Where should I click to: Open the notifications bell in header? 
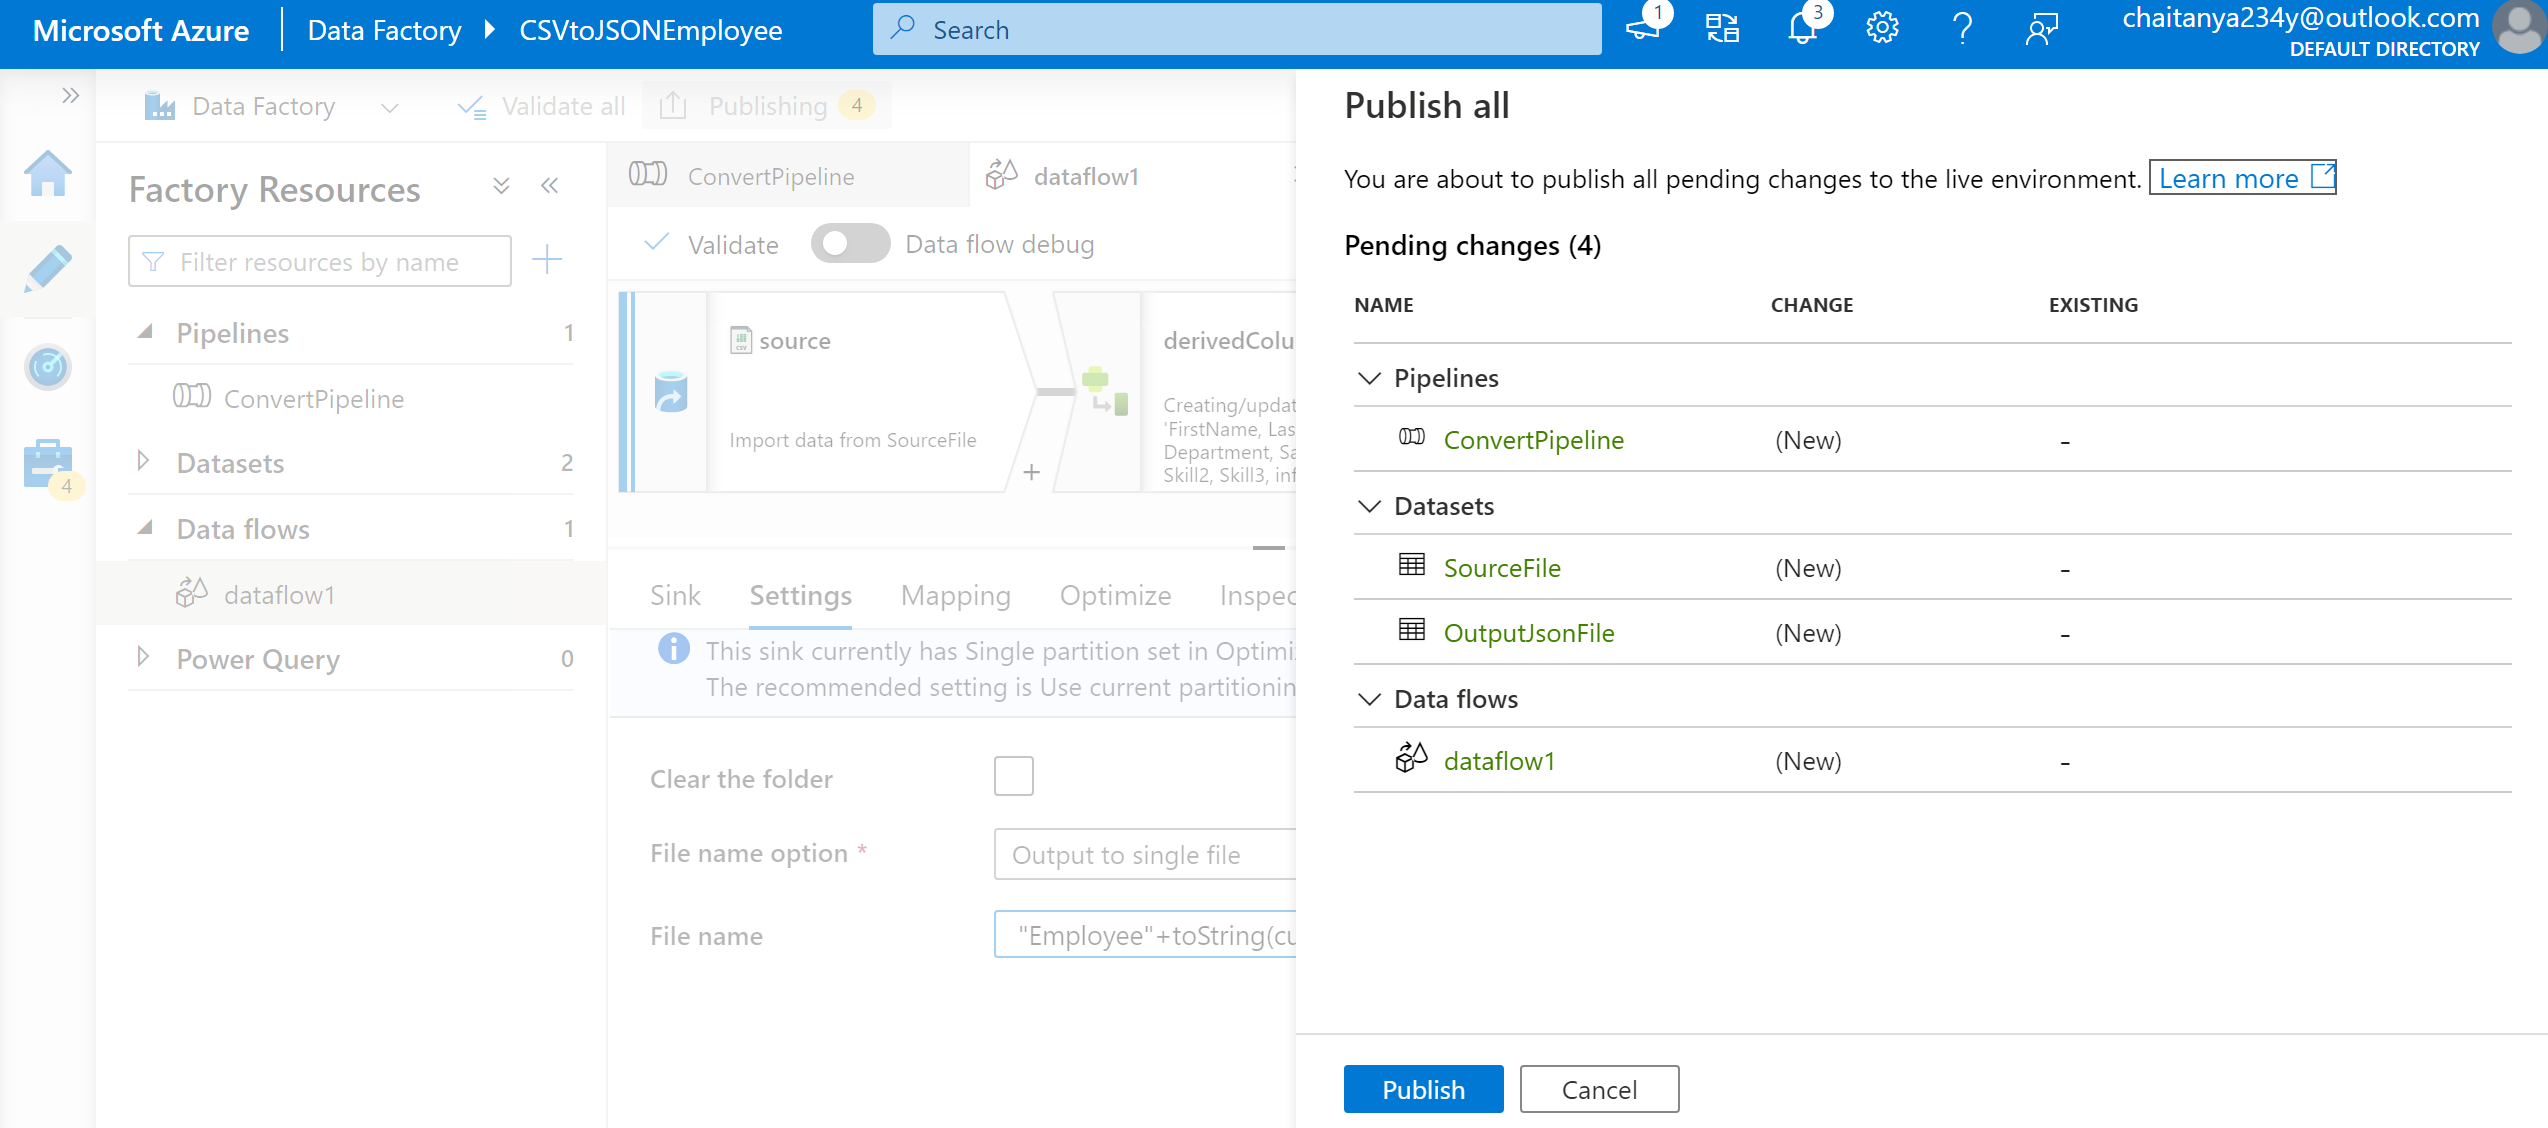tap(1802, 28)
